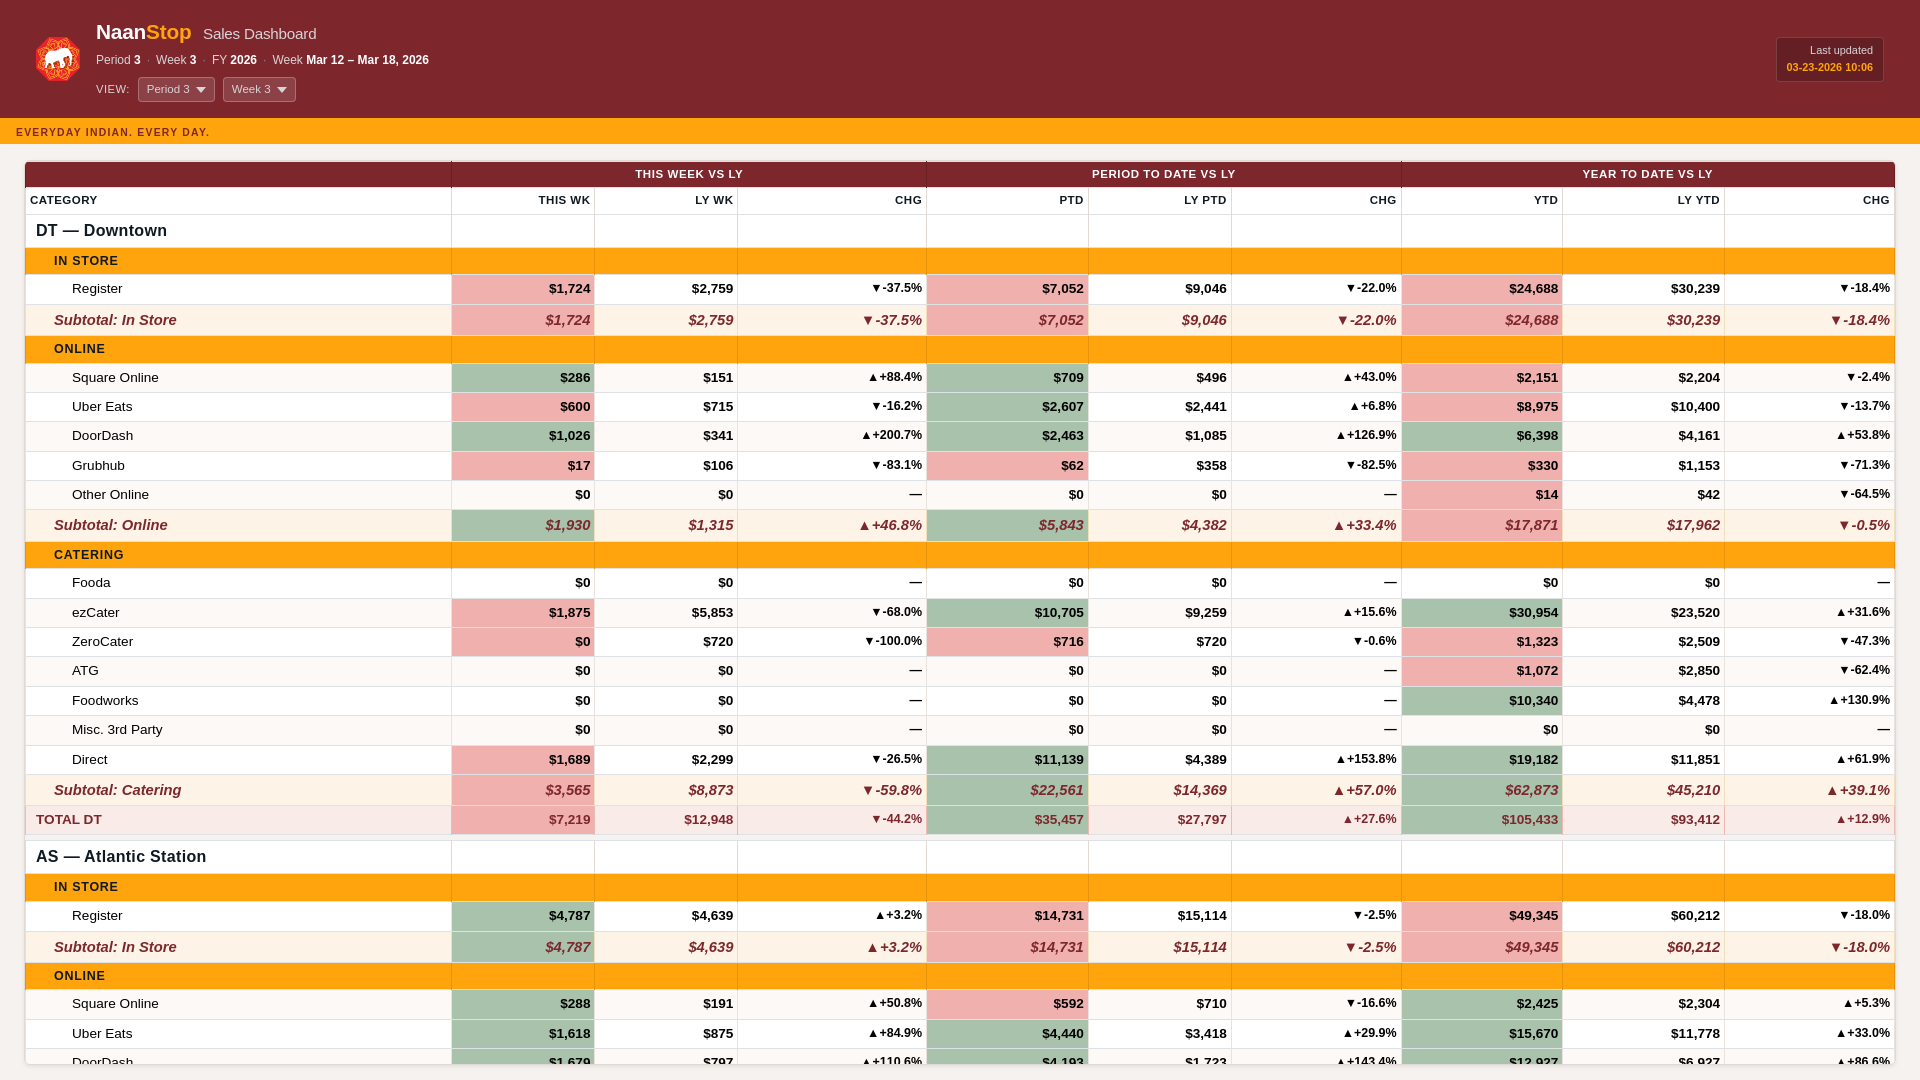
Task: Open the Week 3 dropdown
Action: [x=259, y=89]
